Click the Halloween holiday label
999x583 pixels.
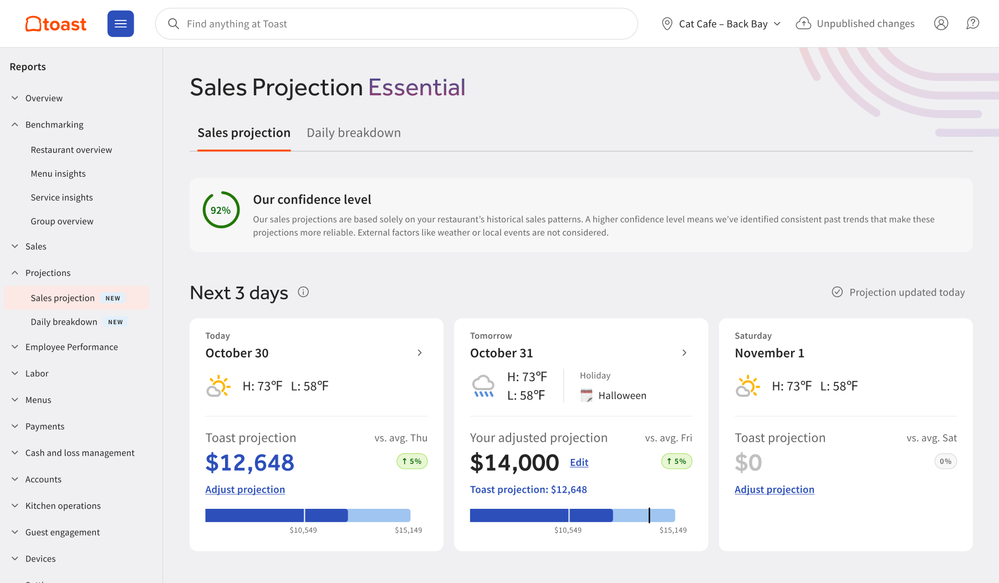pyautogui.click(x=622, y=396)
